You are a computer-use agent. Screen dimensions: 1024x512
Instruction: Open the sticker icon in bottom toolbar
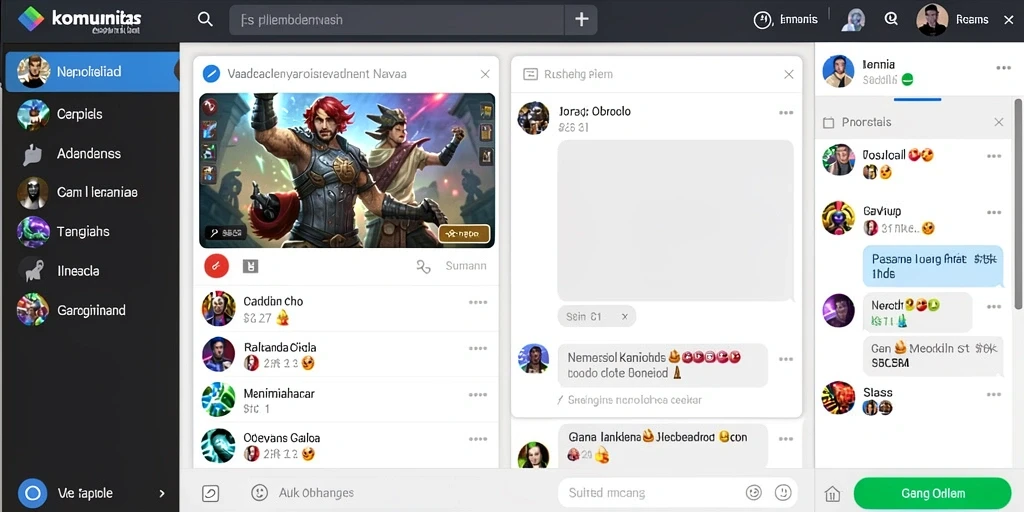[x=210, y=493]
